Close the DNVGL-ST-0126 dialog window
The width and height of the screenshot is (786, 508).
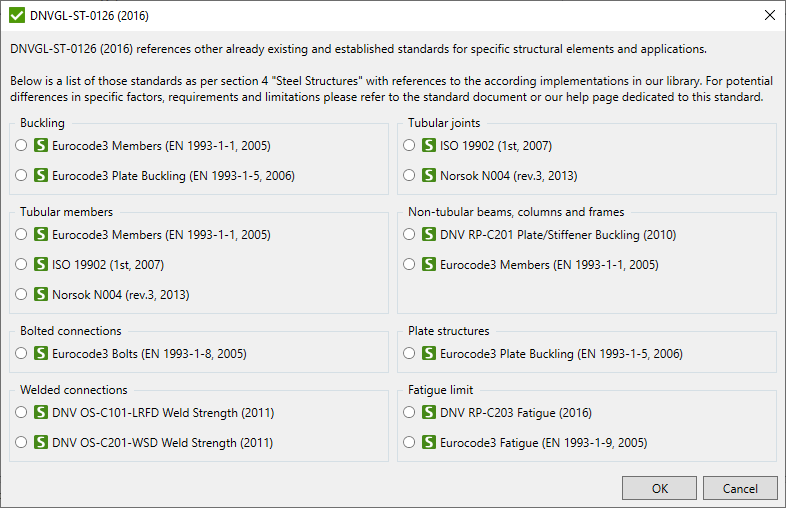(768, 16)
